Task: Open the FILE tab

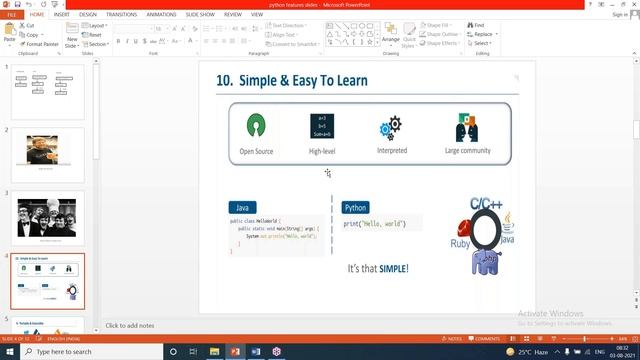Action: pyautogui.click(x=12, y=15)
